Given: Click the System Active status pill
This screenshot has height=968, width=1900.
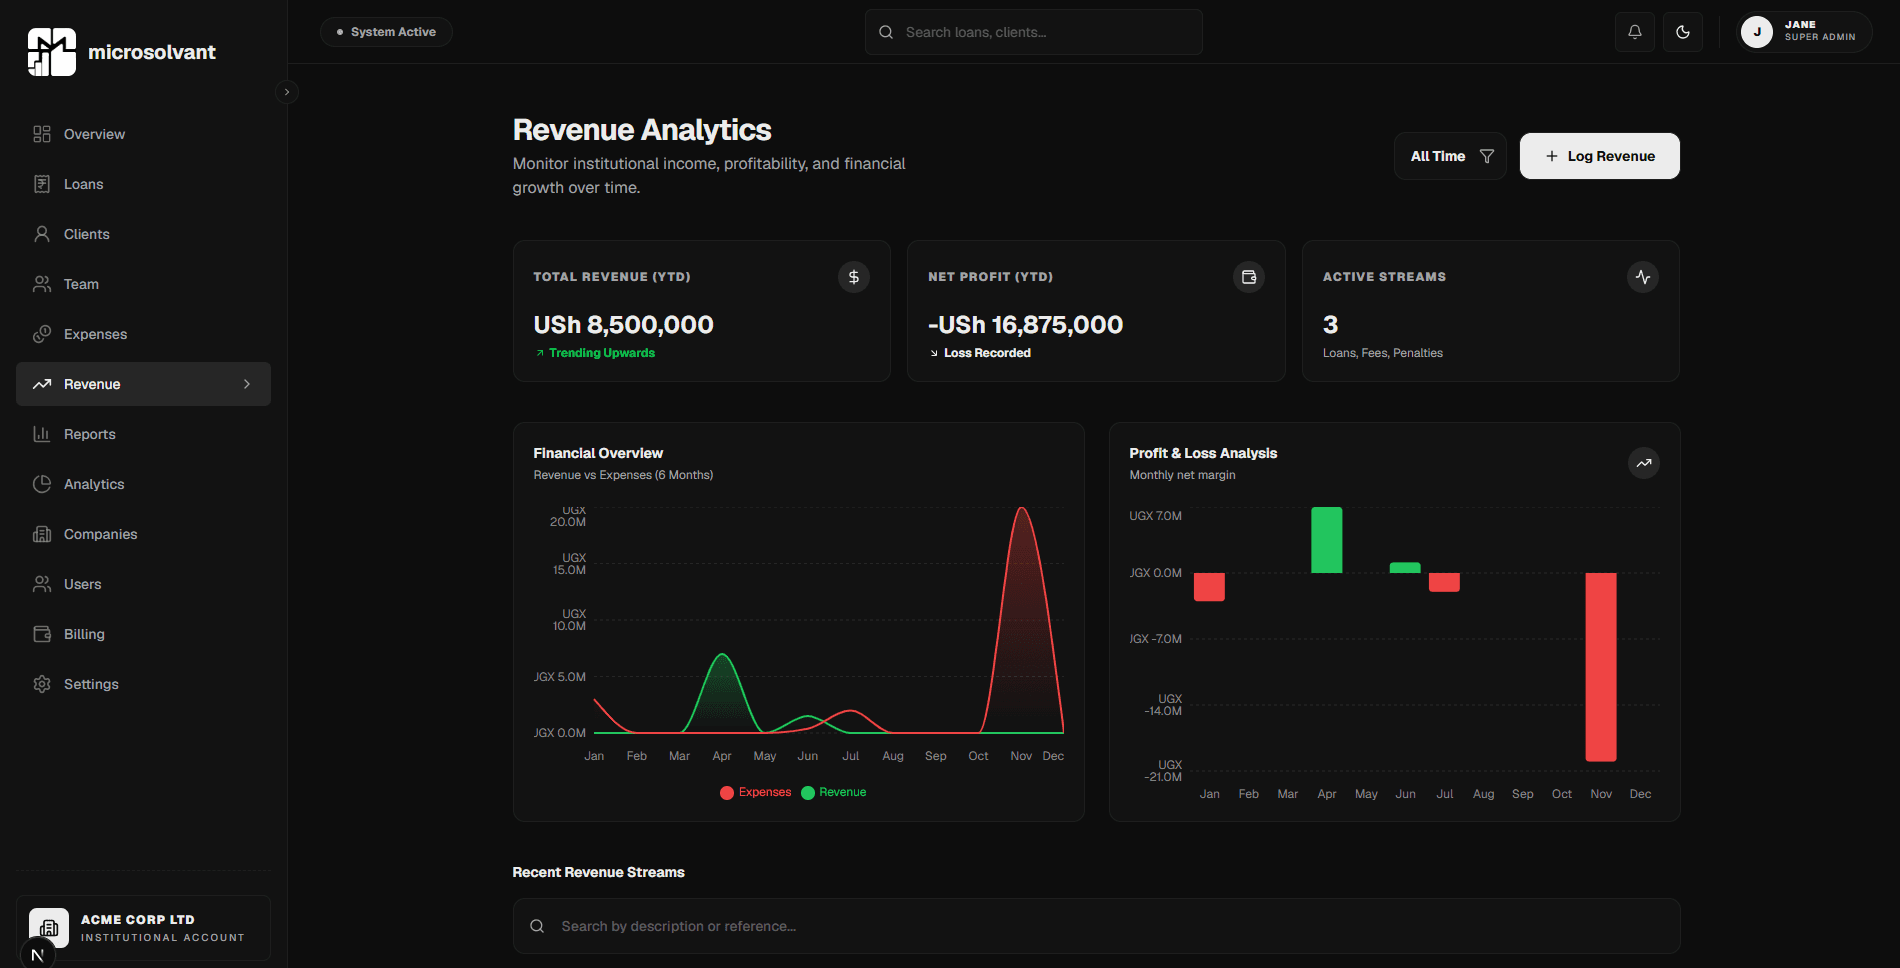Looking at the screenshot, I should [386, 32].
